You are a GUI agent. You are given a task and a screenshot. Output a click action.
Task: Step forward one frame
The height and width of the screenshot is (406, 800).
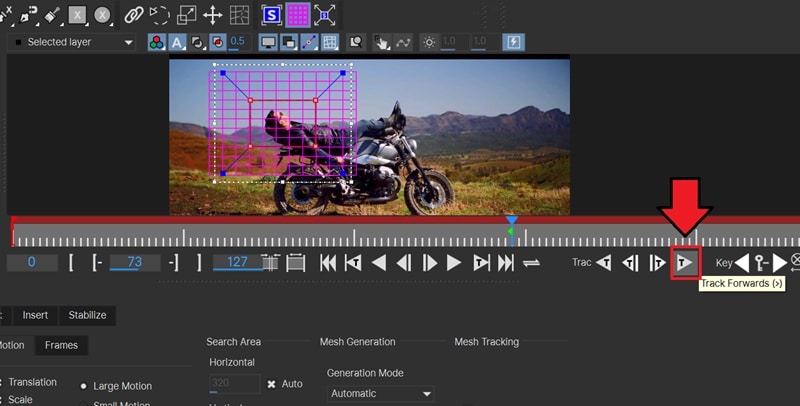[430, 263]
